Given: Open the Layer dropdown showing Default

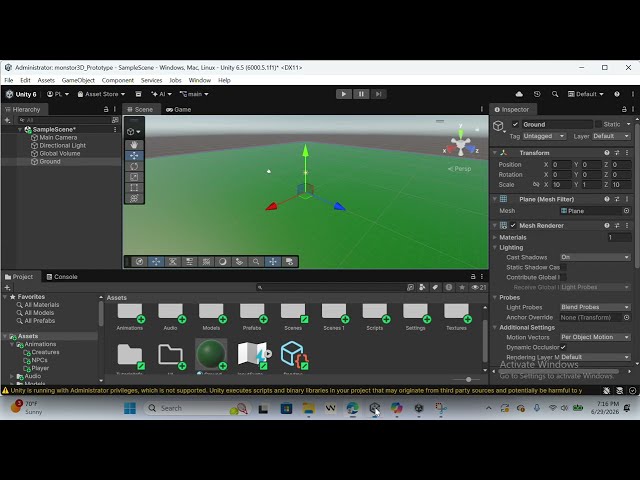Looking at the screenshot, I should coord(611,136).
